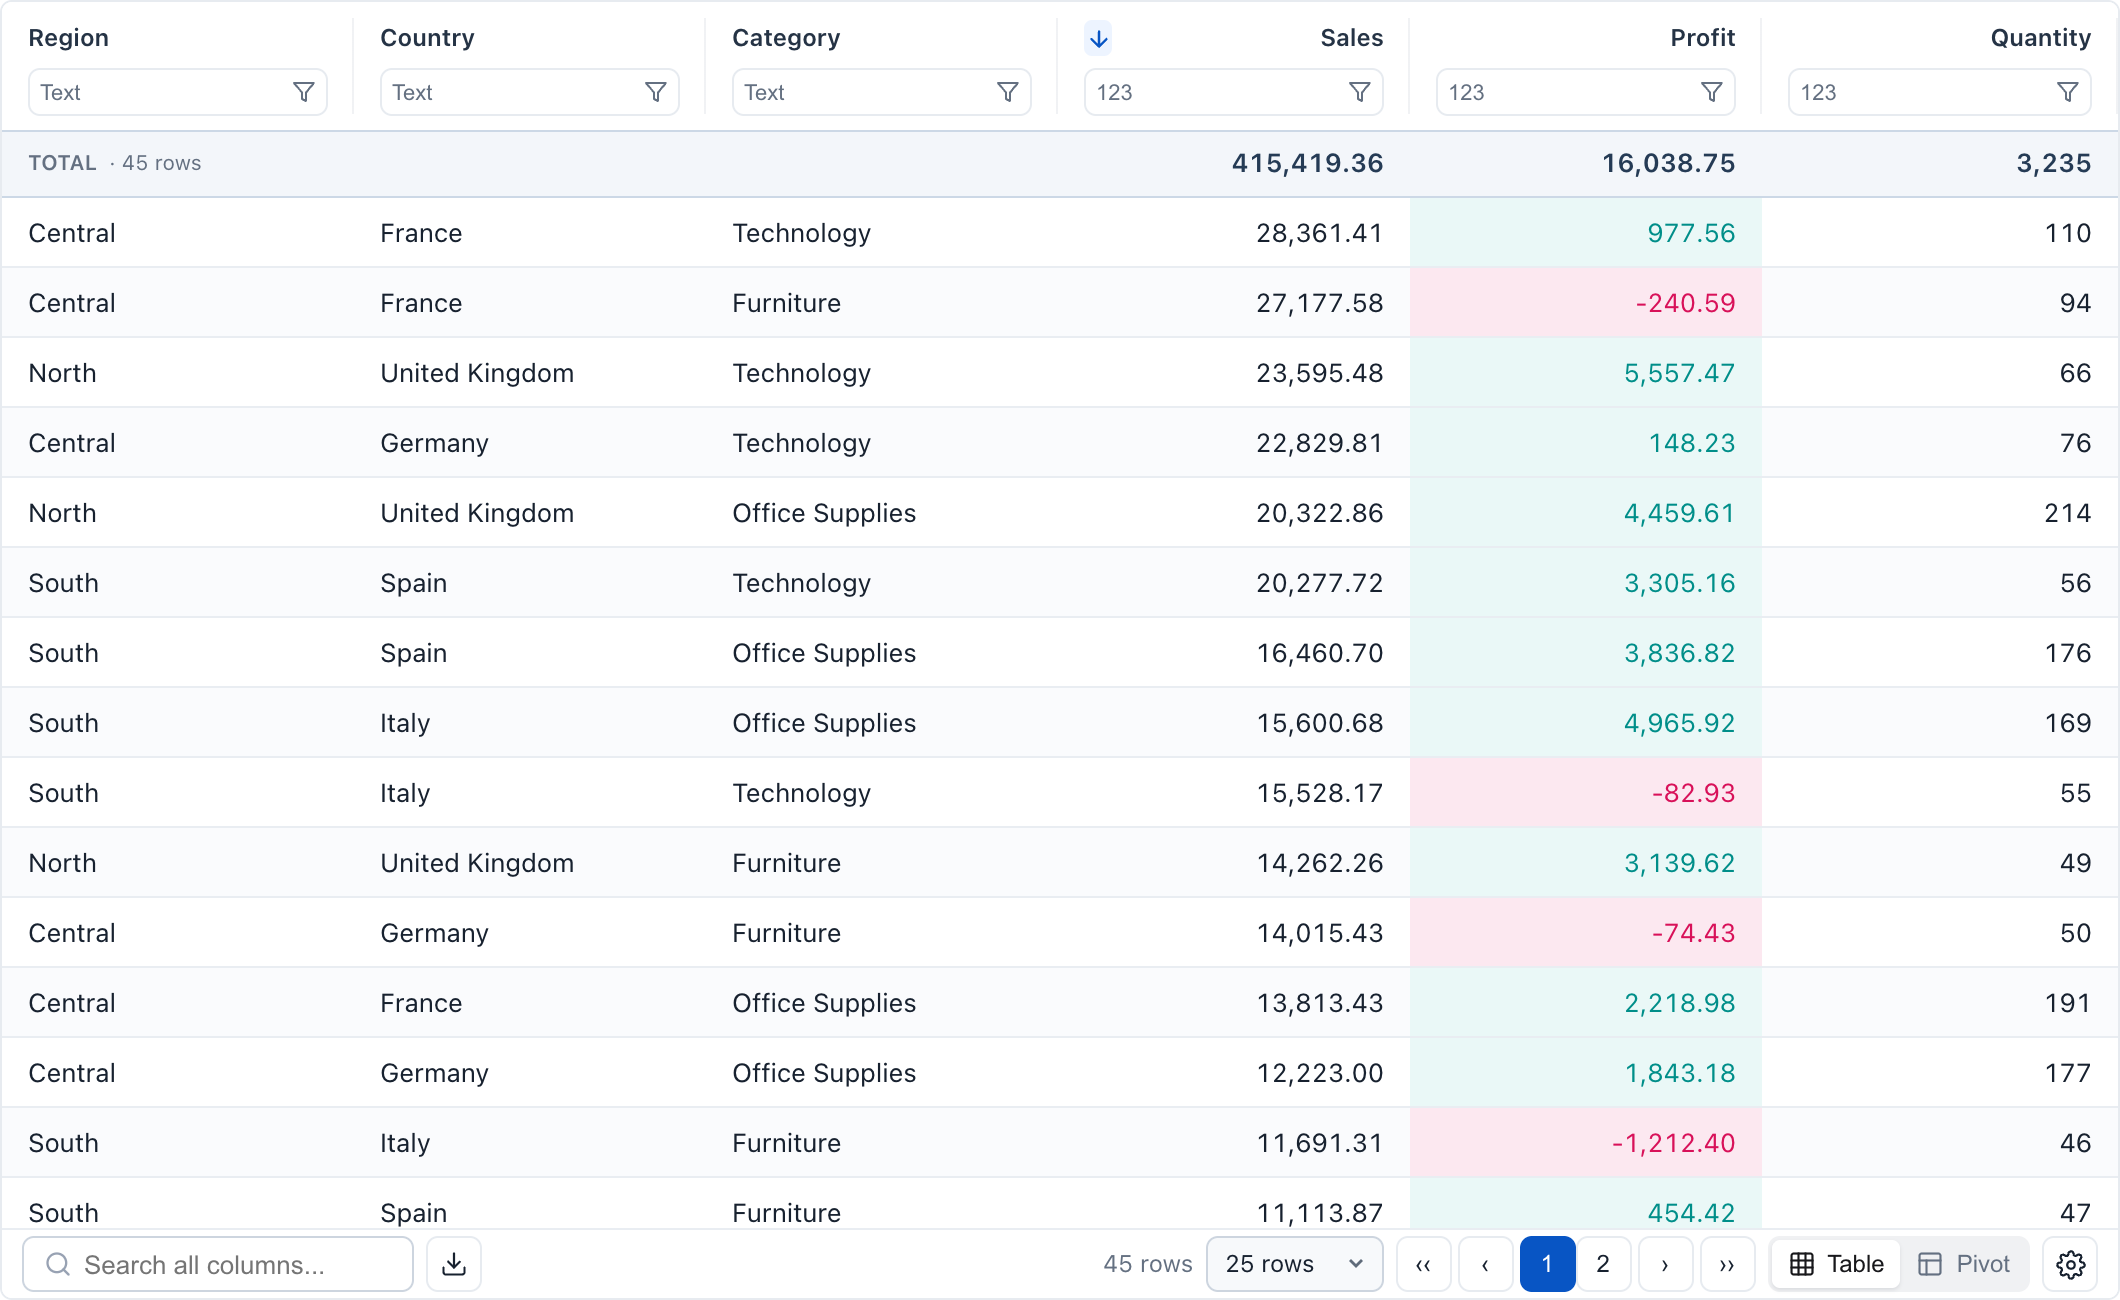2120x1300 pixels.
Task: Switch to the Table view
Action: [x=1837, y=1264]
